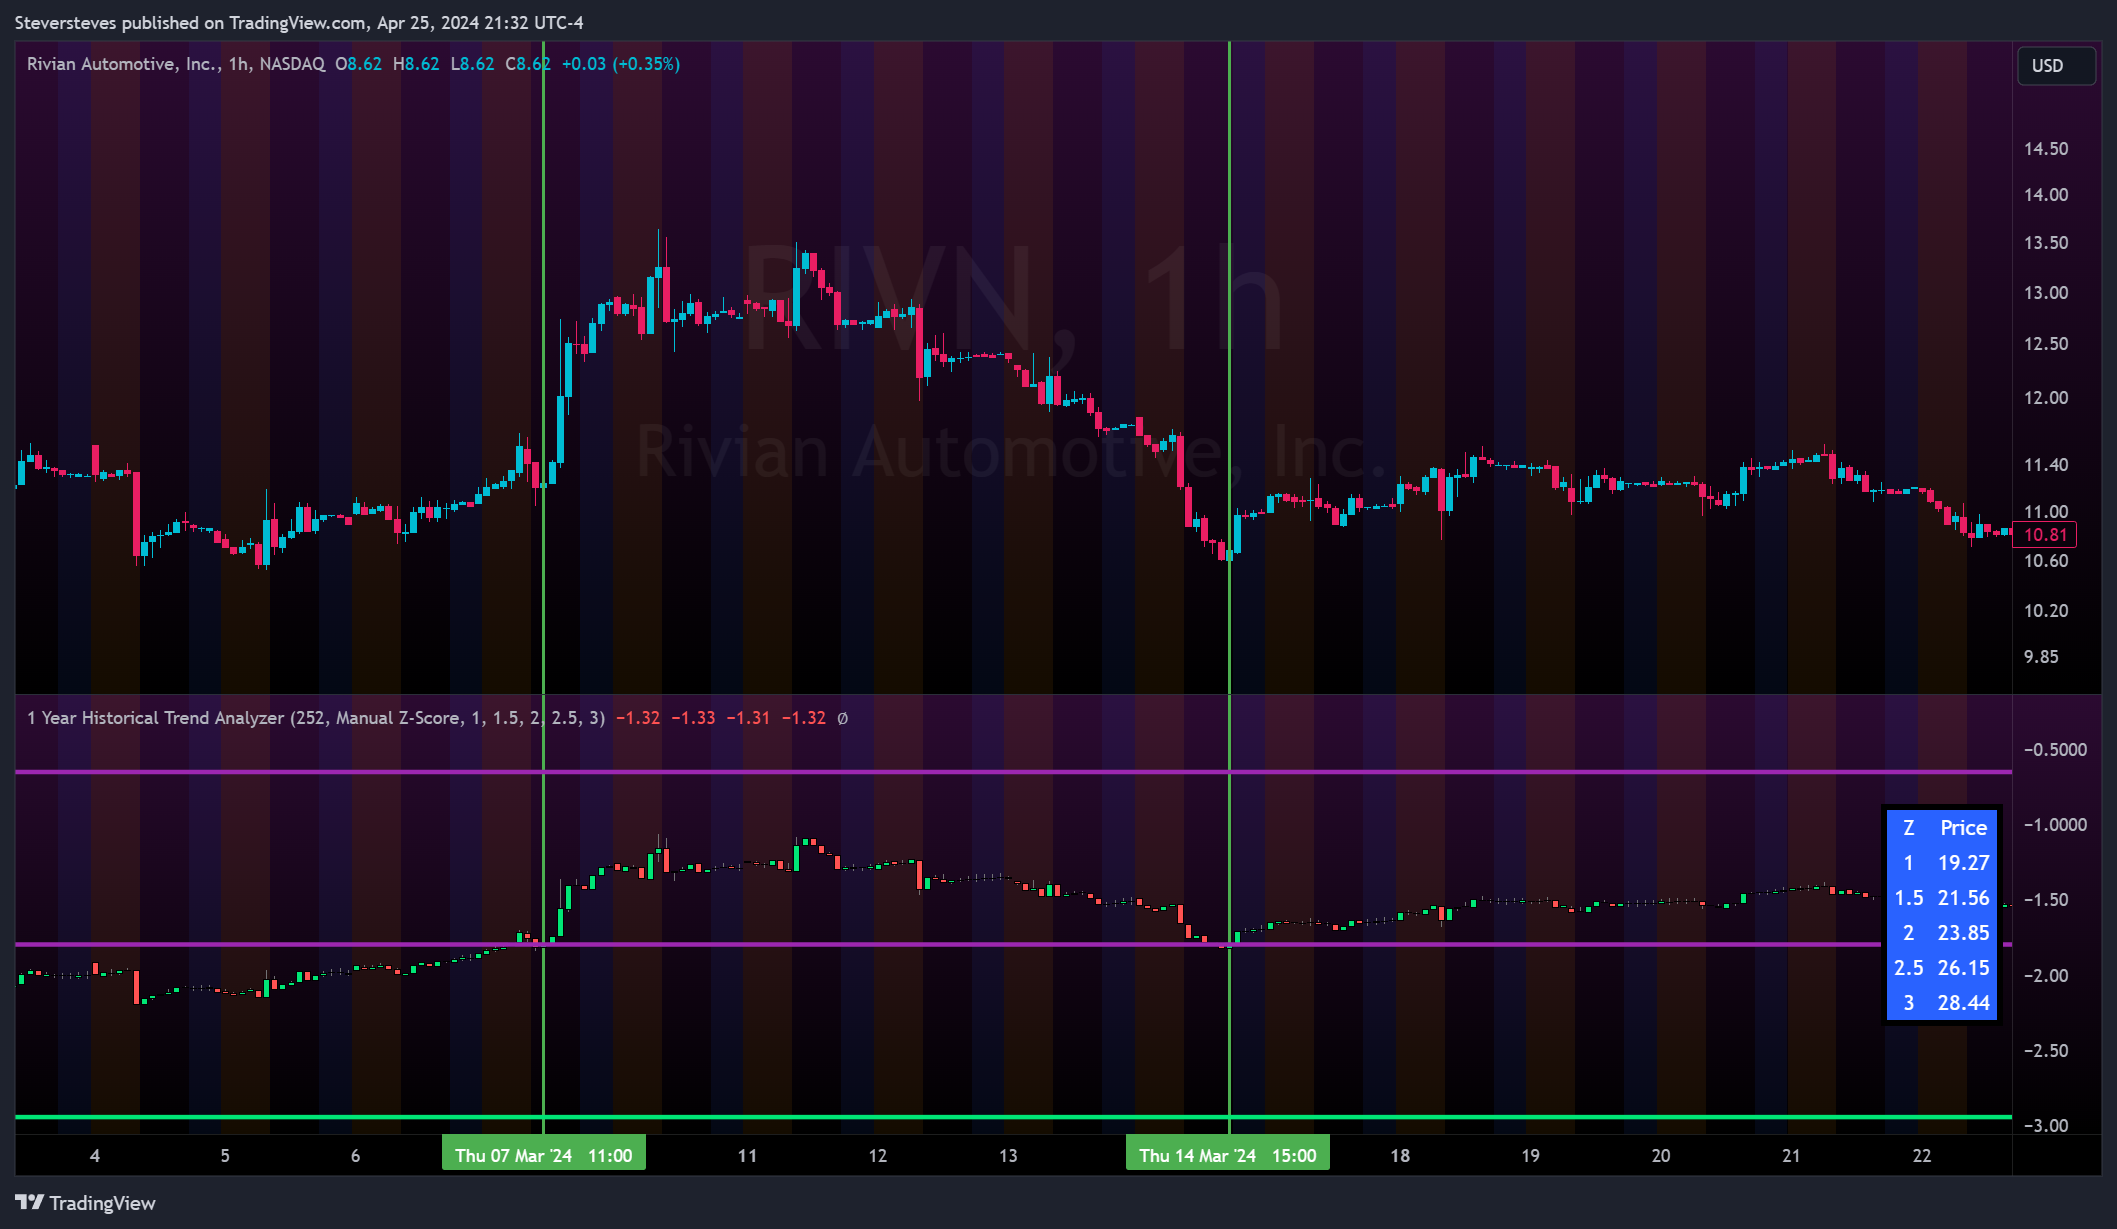
Task: Click the 9.85 price axis label
Action: [2041, 657]
